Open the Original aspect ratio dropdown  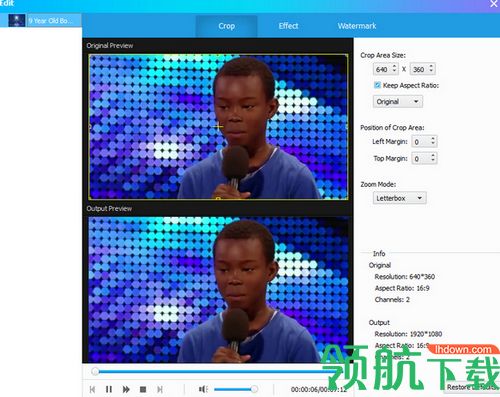pyautogui.click(x=398, y=102)
